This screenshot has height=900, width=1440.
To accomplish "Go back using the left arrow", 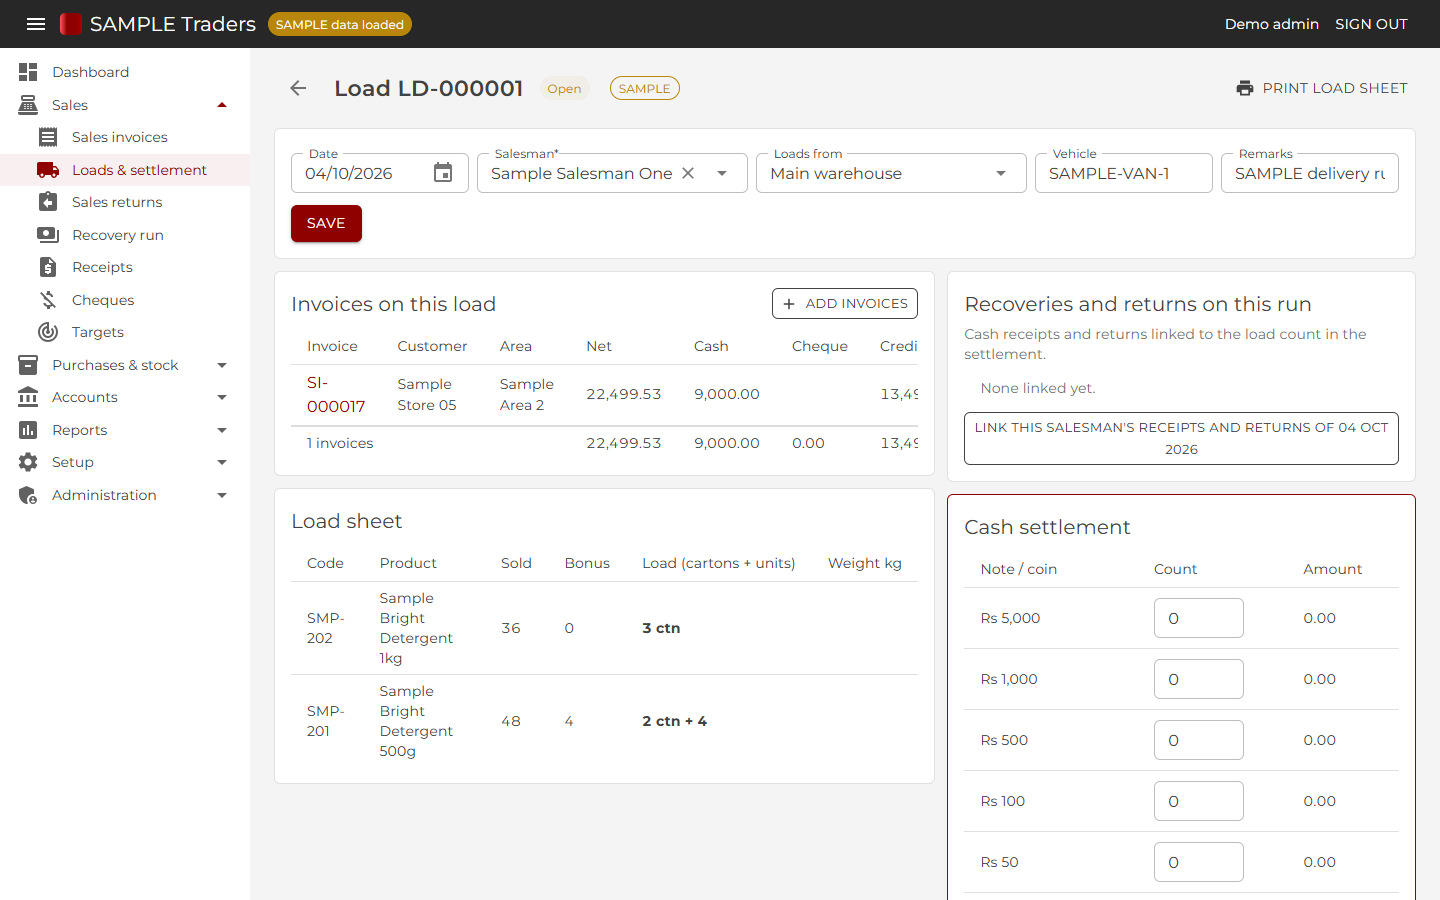I will coord(298,88).
